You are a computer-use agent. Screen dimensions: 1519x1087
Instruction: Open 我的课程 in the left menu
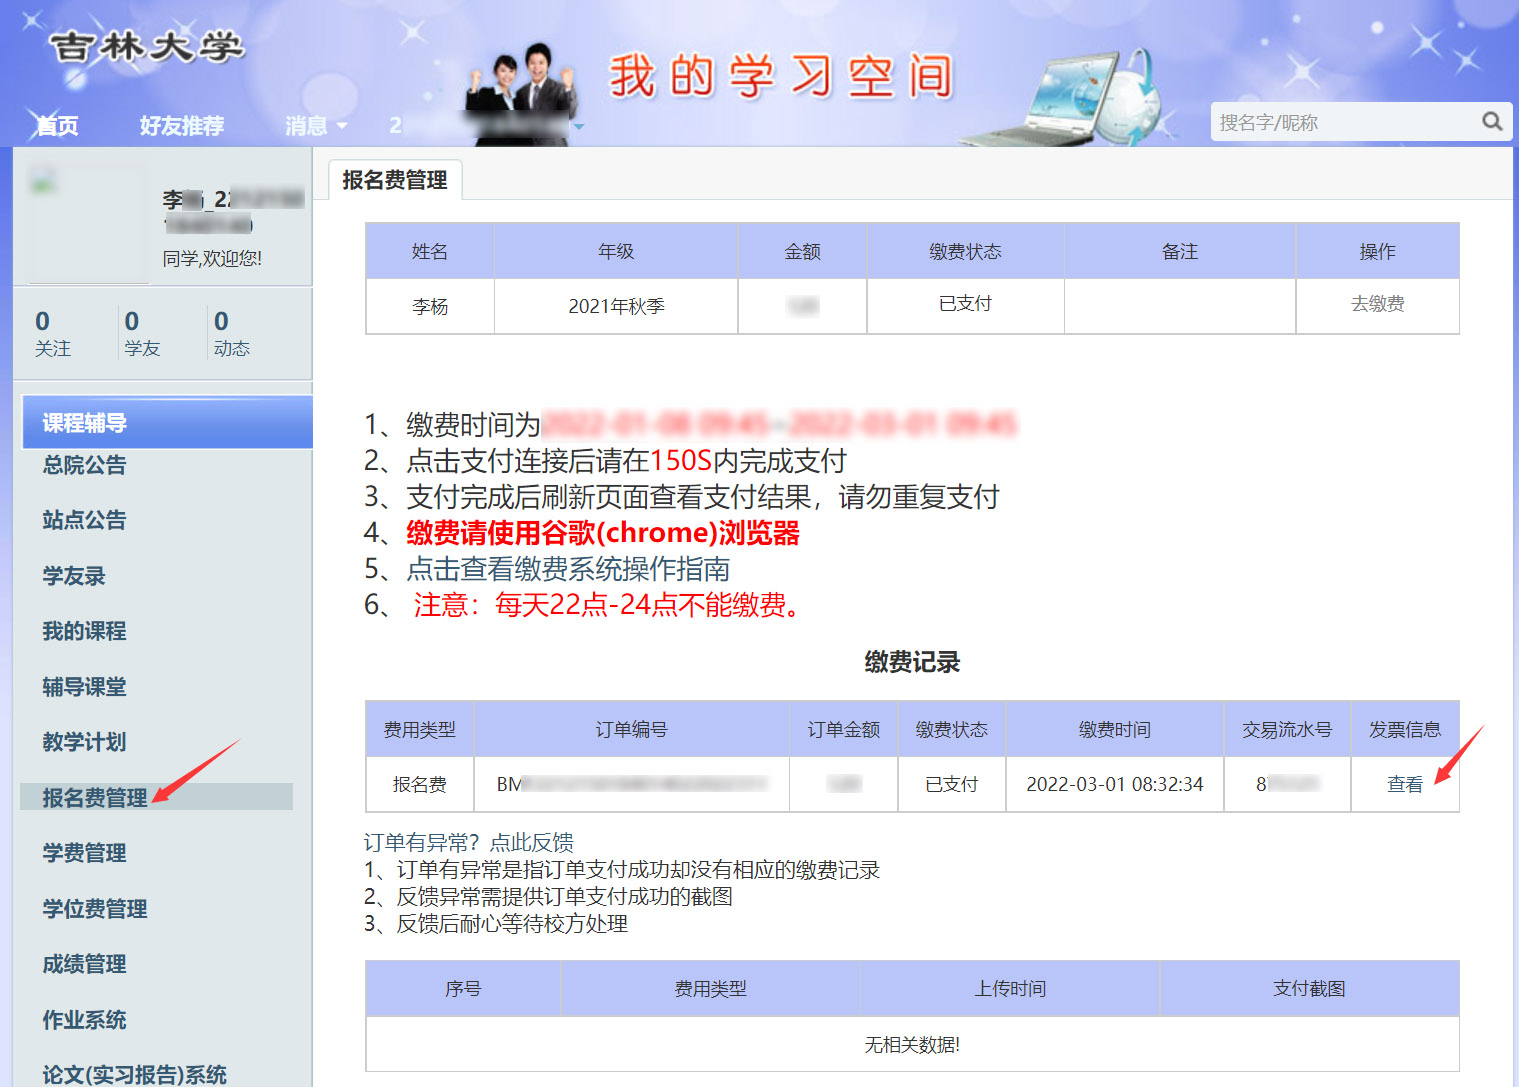click(x=85, y=631)
